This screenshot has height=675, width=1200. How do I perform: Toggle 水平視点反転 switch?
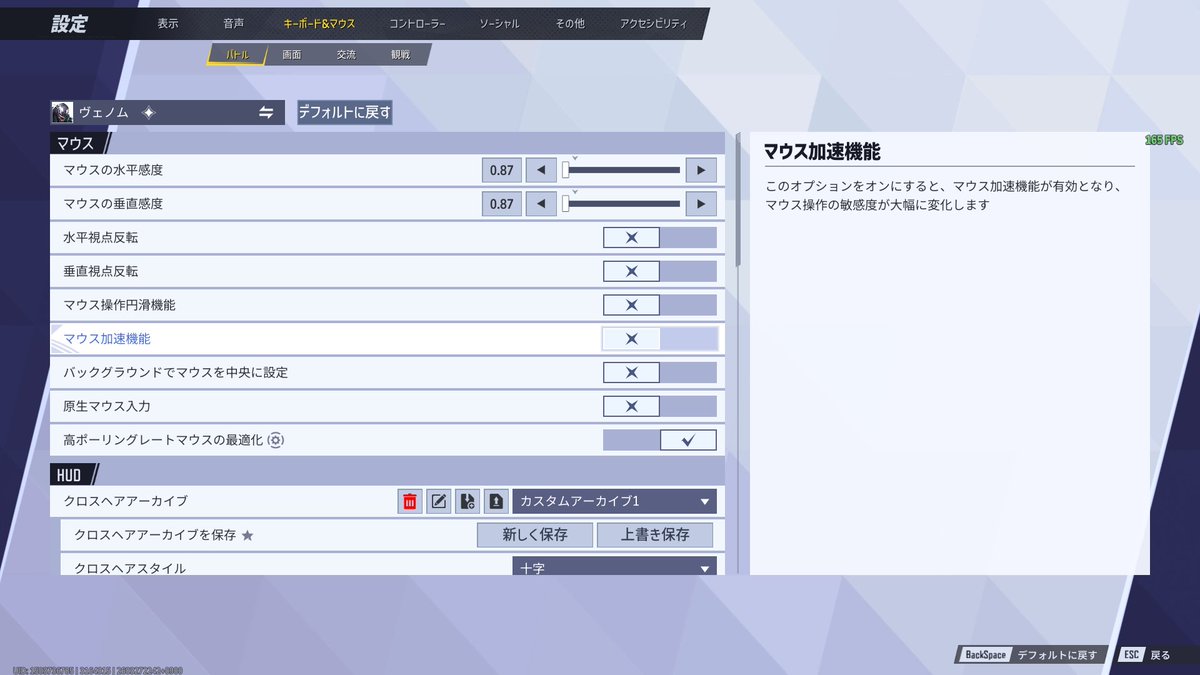(660, 238)
